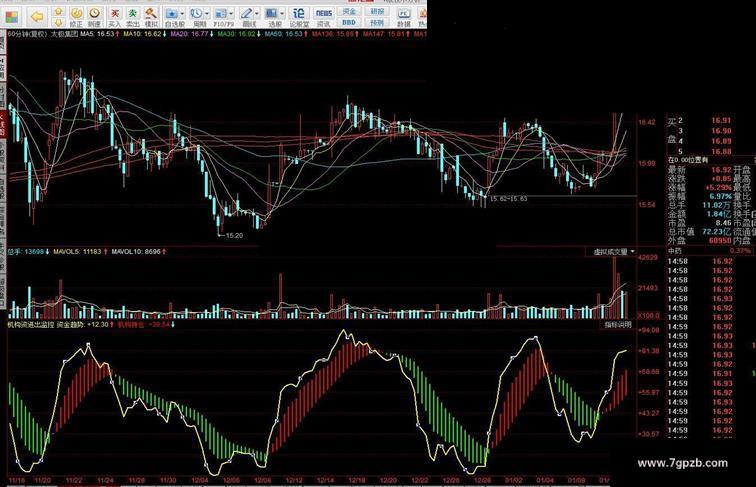Click the MA60: 16.53 indicator label

286,34
